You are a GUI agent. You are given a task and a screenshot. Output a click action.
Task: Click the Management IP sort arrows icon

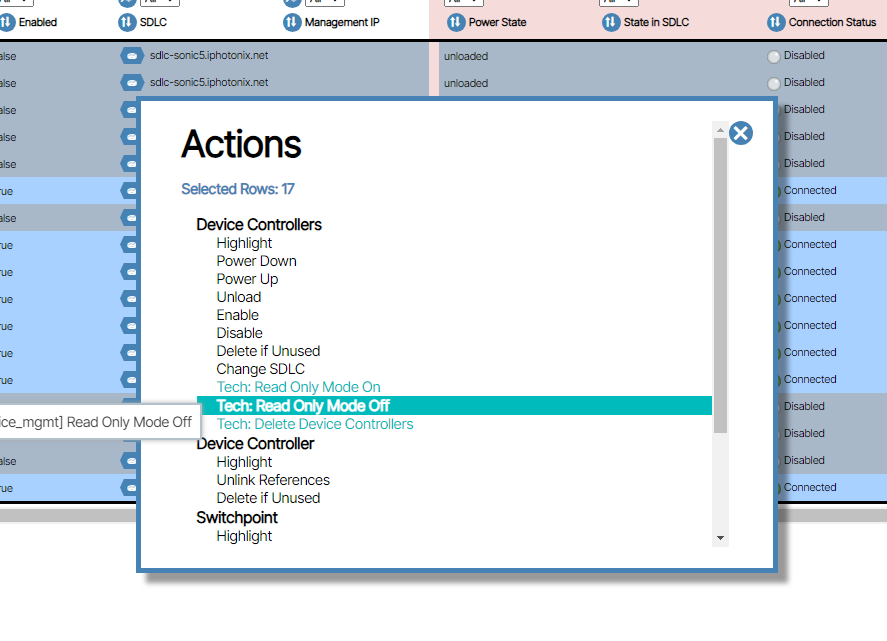tap(291, 21)
